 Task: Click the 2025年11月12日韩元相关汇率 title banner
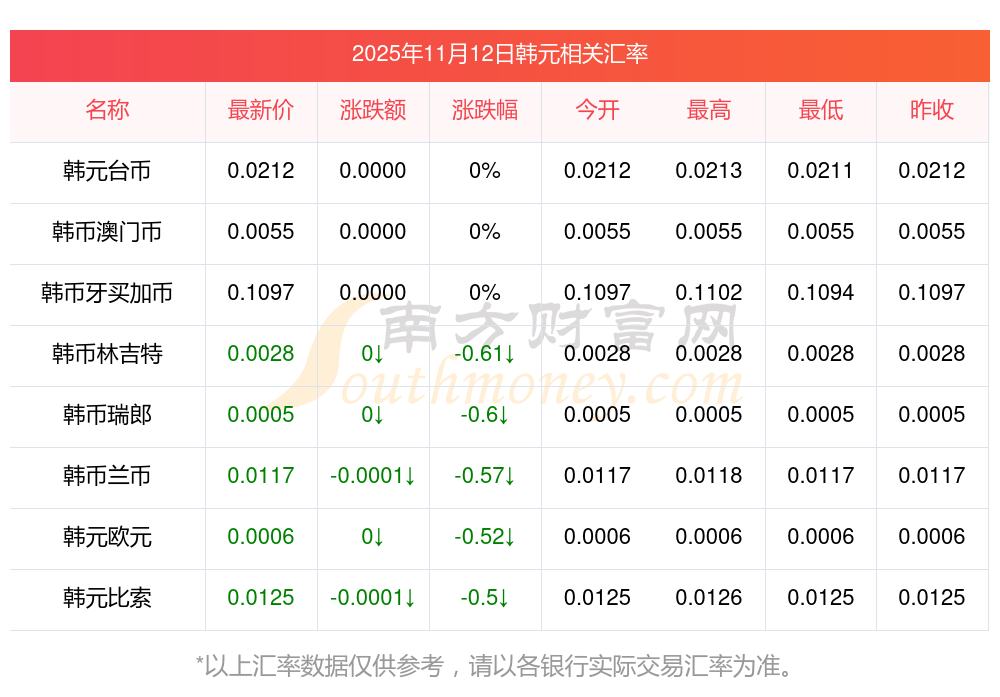coord(499,54)
